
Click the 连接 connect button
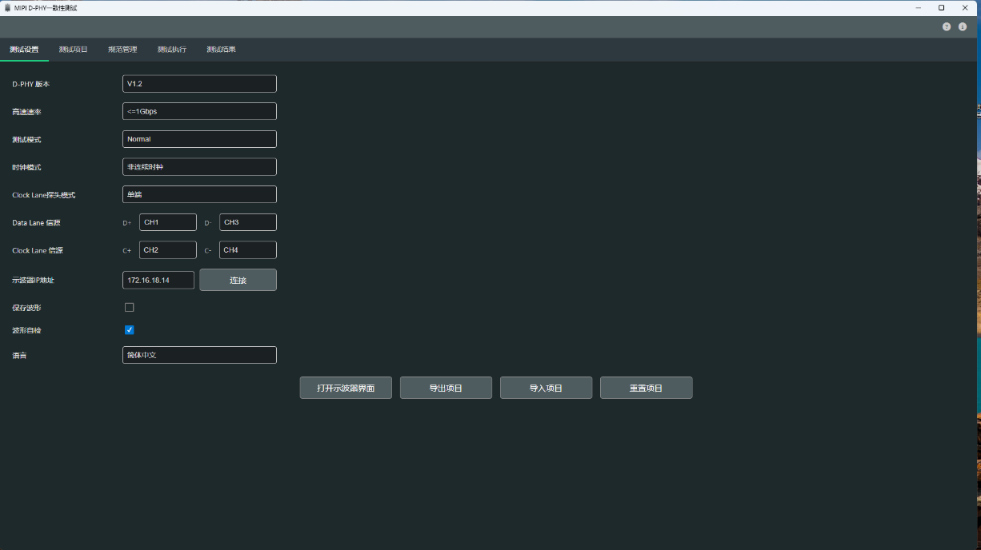click(x=238, y=280)
